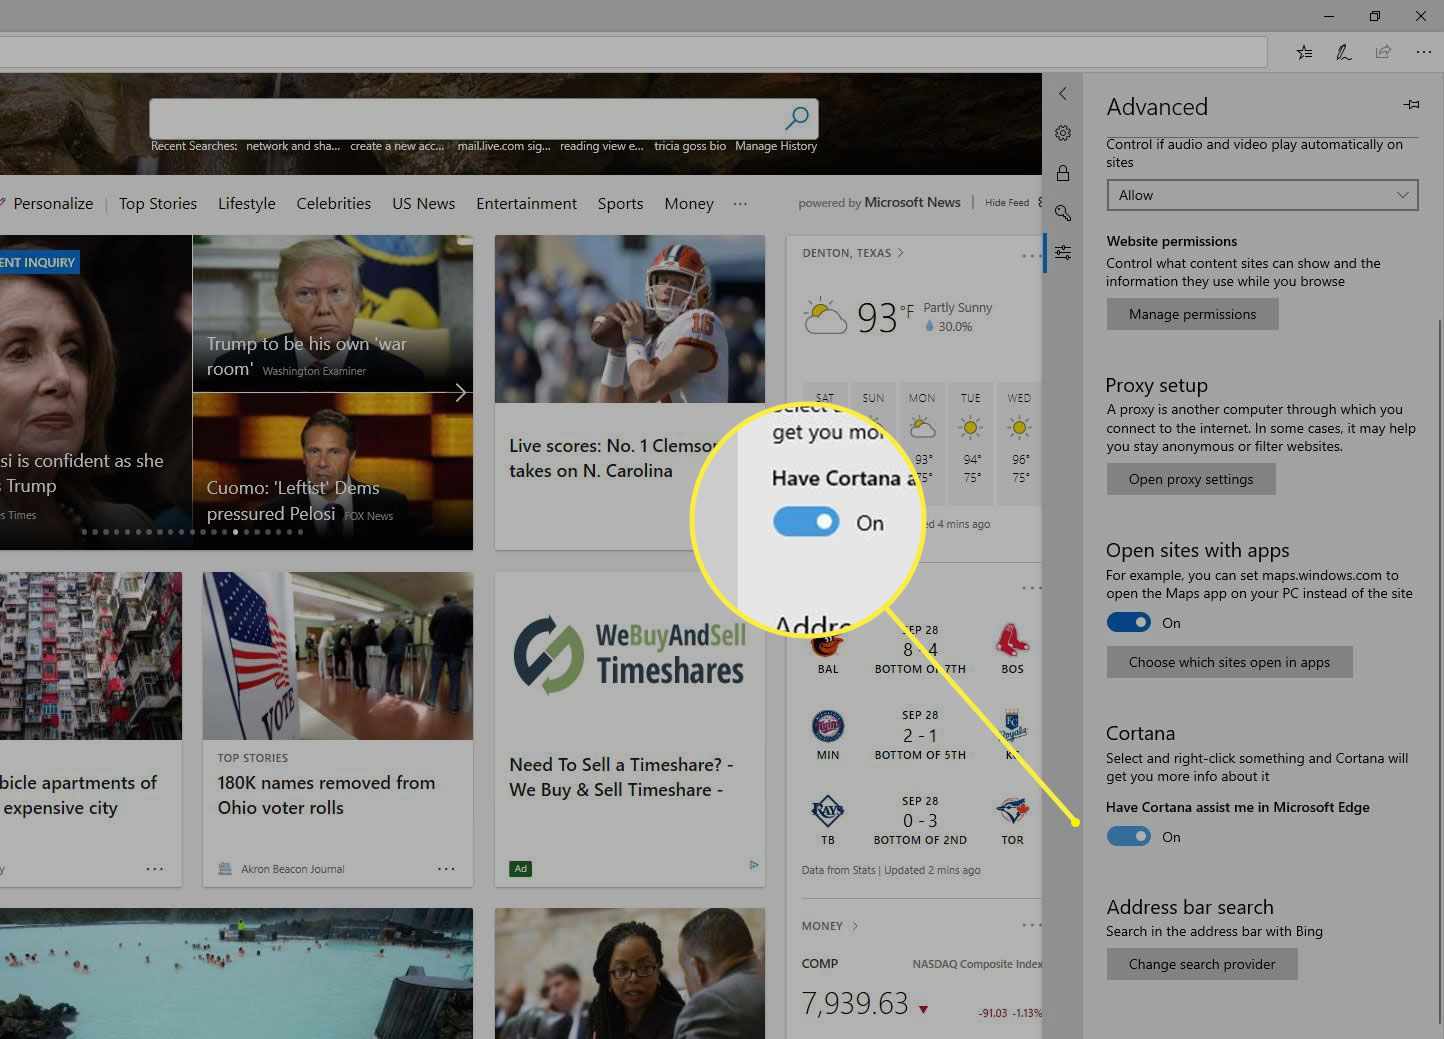Viewport: 1444px width, 1039px height.
Task: Click the NASDAQ COMP value 7,939.63
Action: click(x=855, y=1003)
